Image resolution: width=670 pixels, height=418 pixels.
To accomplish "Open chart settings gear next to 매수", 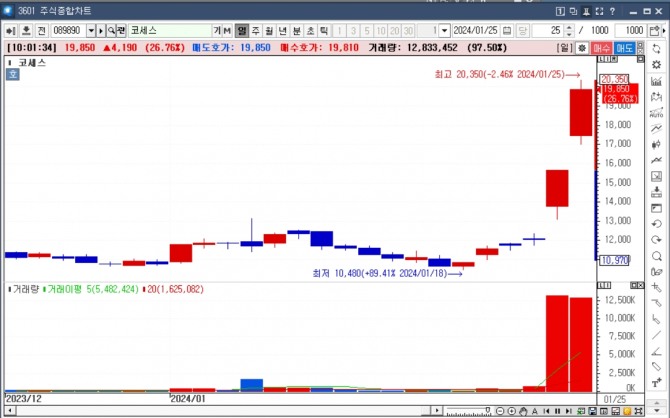I will (582, 48).
